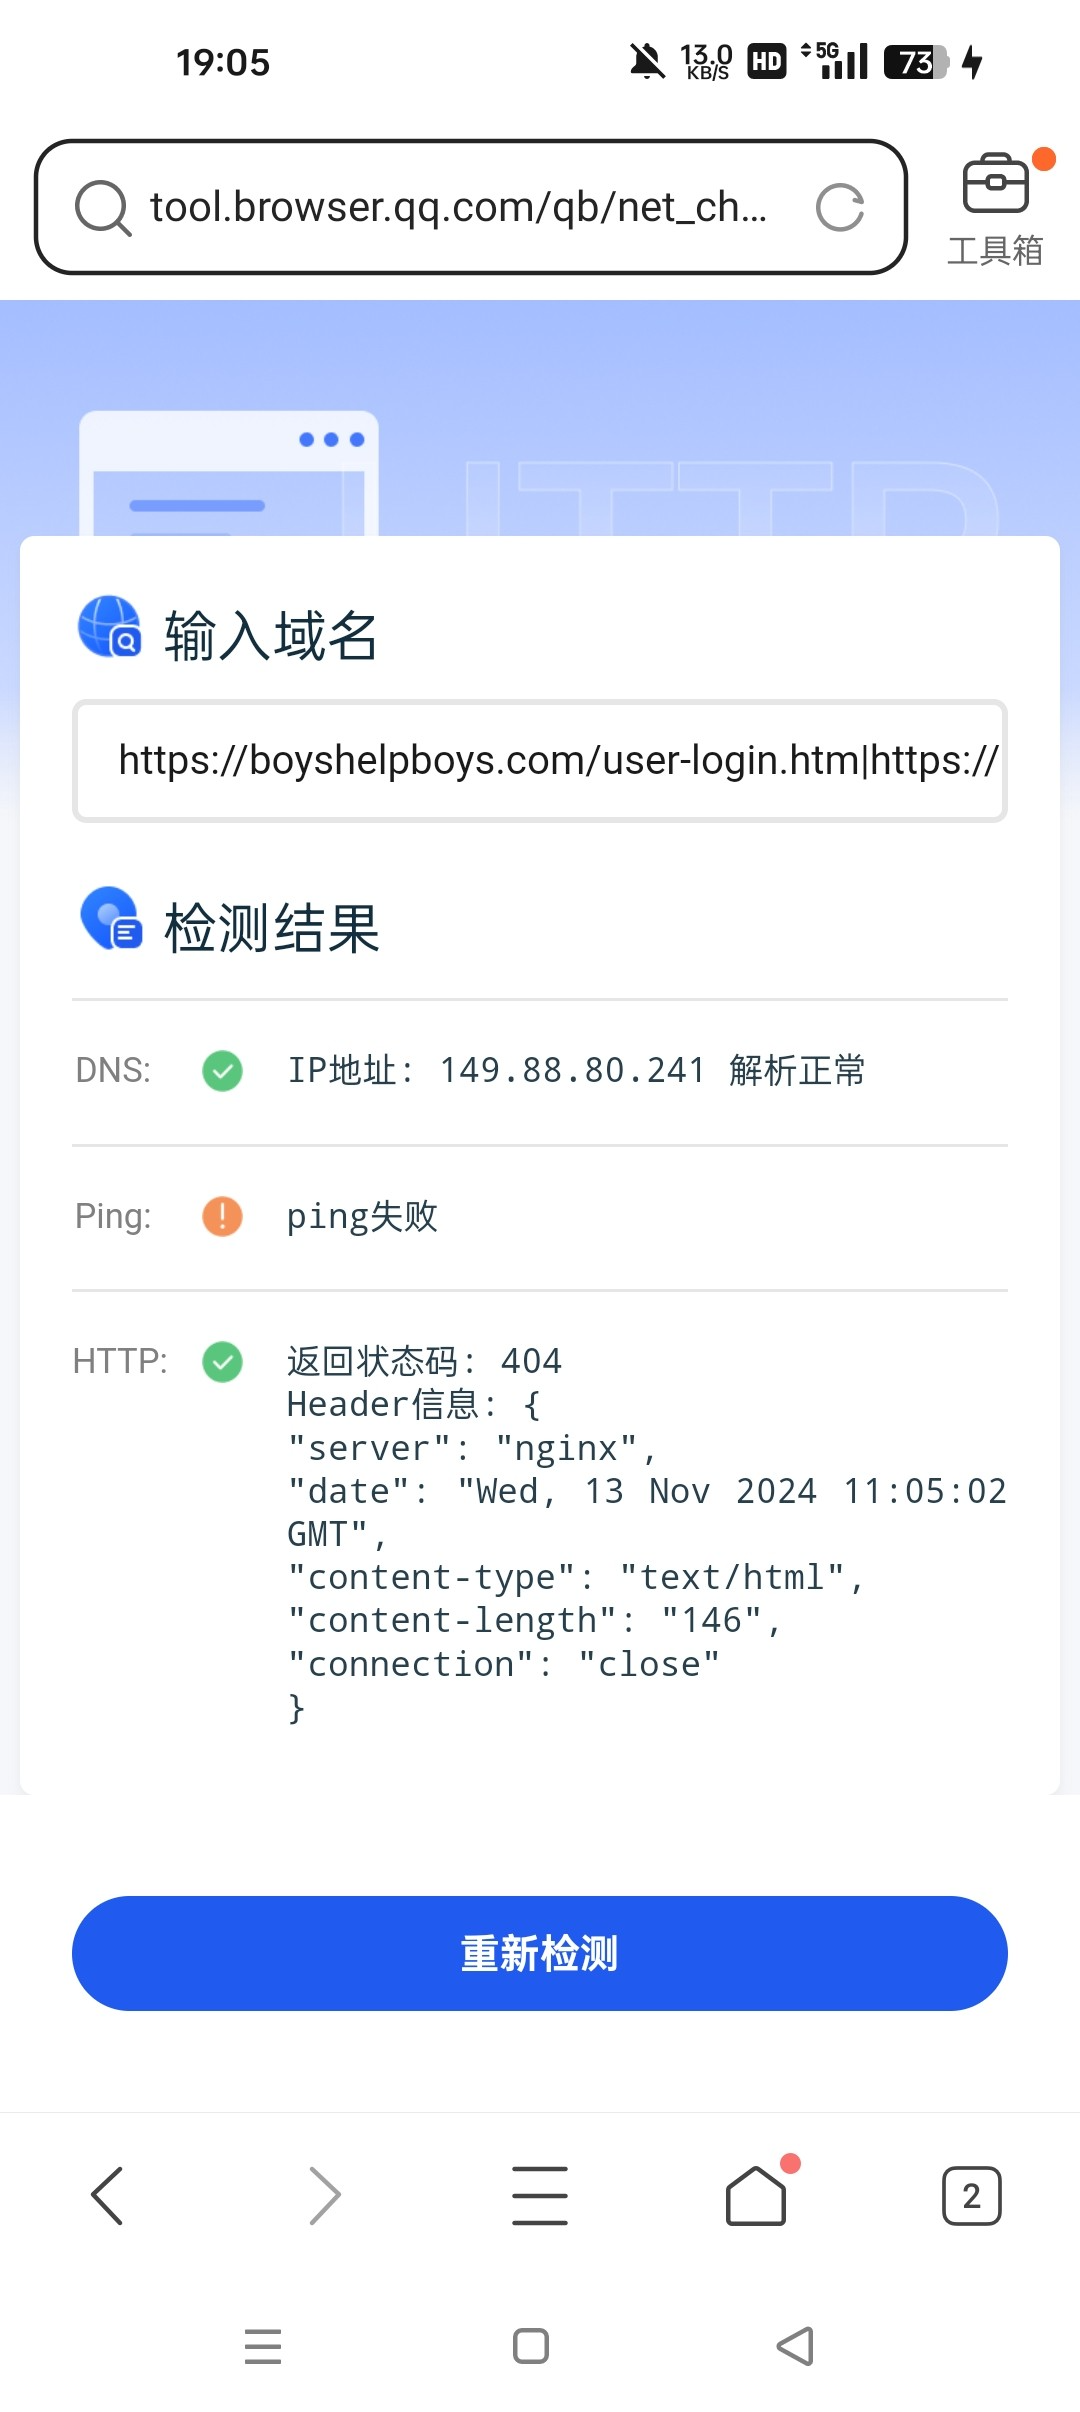The image size is (1080, 2412).
Task: Tap the search magnifier icon in address bar
Action: point(103,208)
